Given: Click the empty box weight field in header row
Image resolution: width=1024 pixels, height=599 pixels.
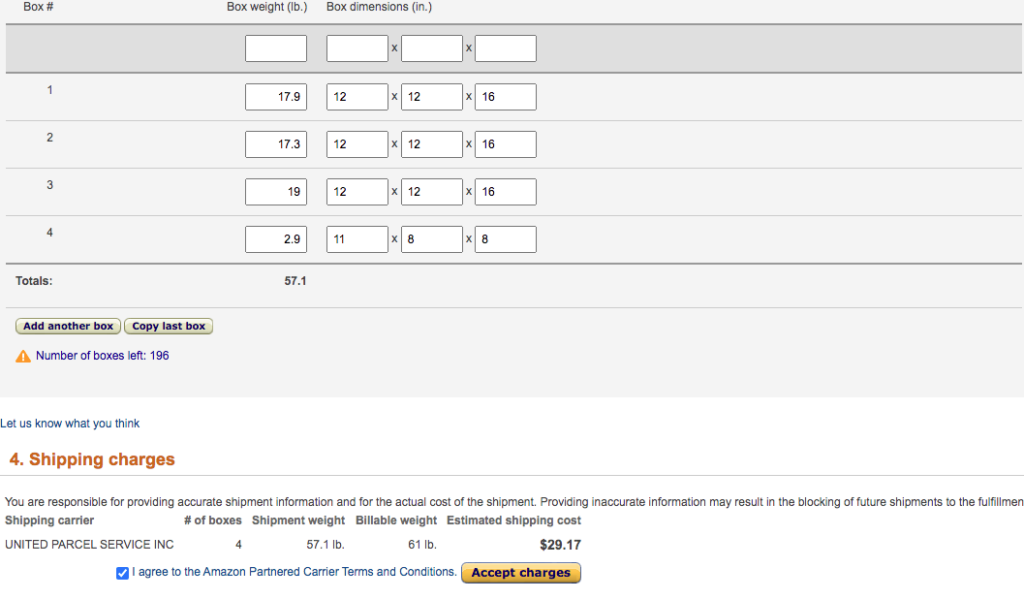Looking at the screenshot, I should pyautogui.click(x=276, y=48).
